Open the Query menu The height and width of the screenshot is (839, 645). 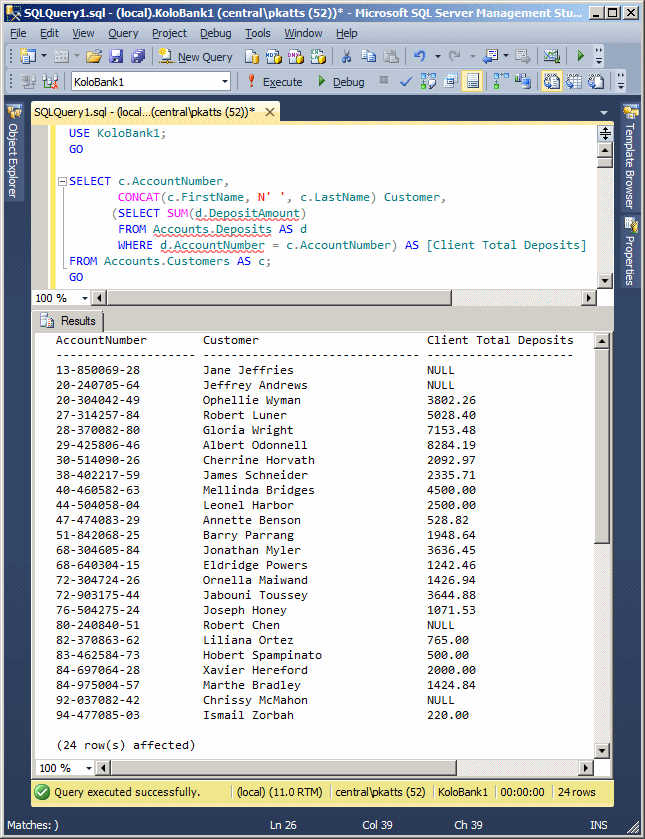click(x=123, y=33)
